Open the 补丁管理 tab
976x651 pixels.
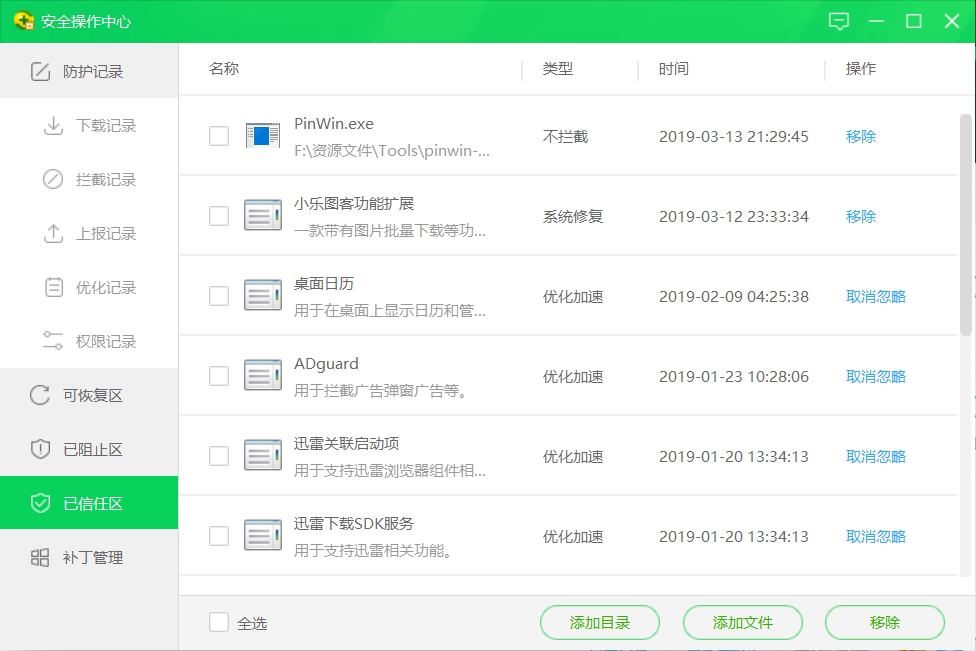point(89,557)
